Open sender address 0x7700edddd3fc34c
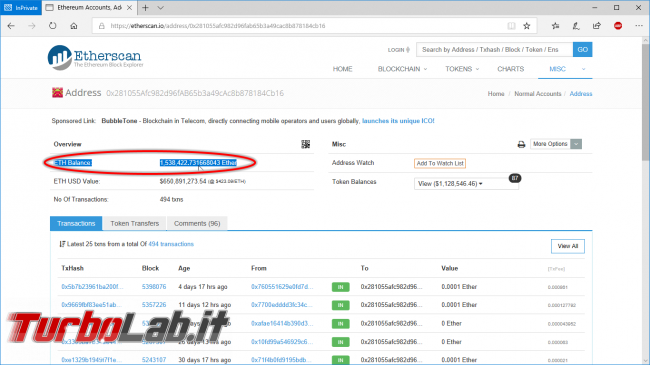 point(281,304)
